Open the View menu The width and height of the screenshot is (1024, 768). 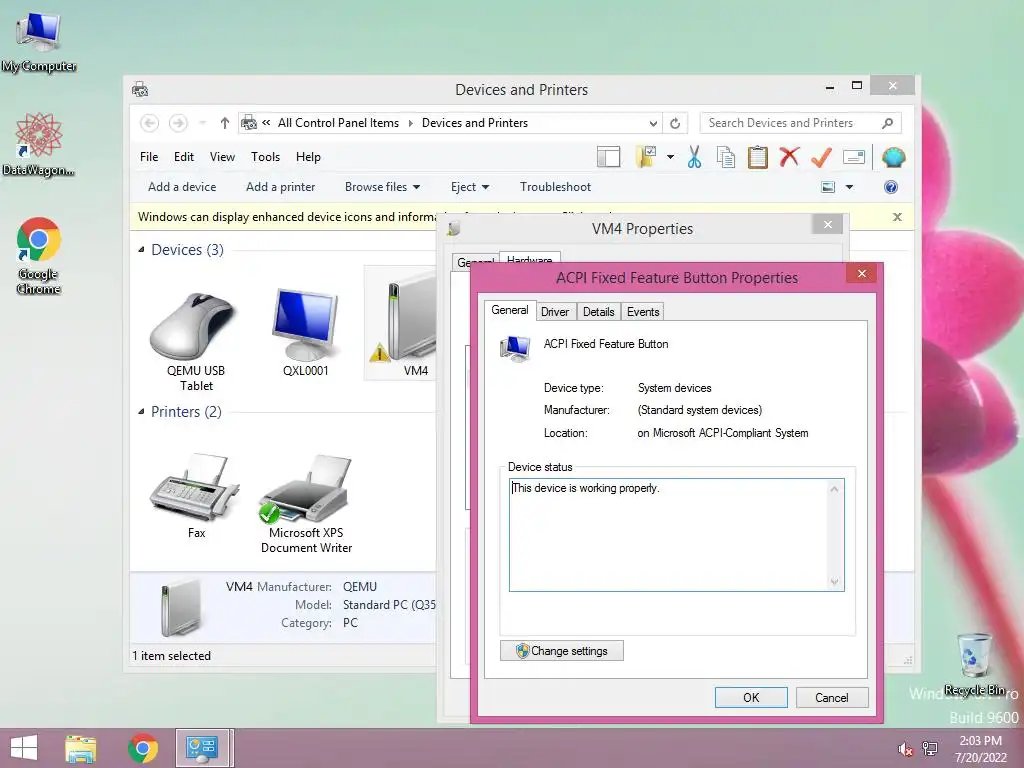(222, 157)
